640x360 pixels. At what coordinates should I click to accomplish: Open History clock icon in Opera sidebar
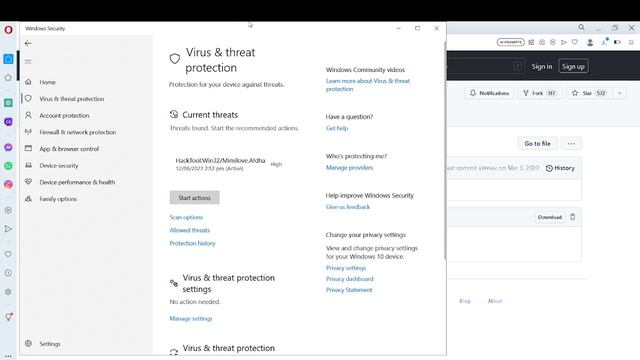[8, 273]
